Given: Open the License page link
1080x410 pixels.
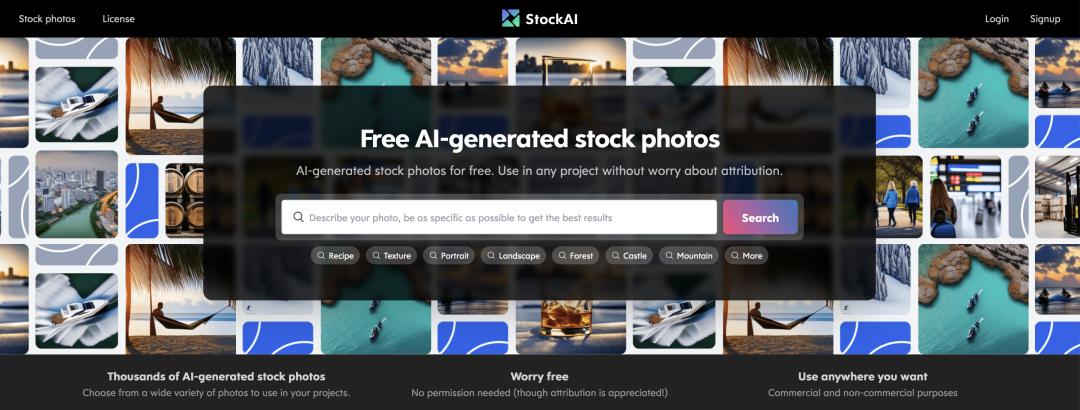Looking at the screenshot, I should (x=118, y=19).
